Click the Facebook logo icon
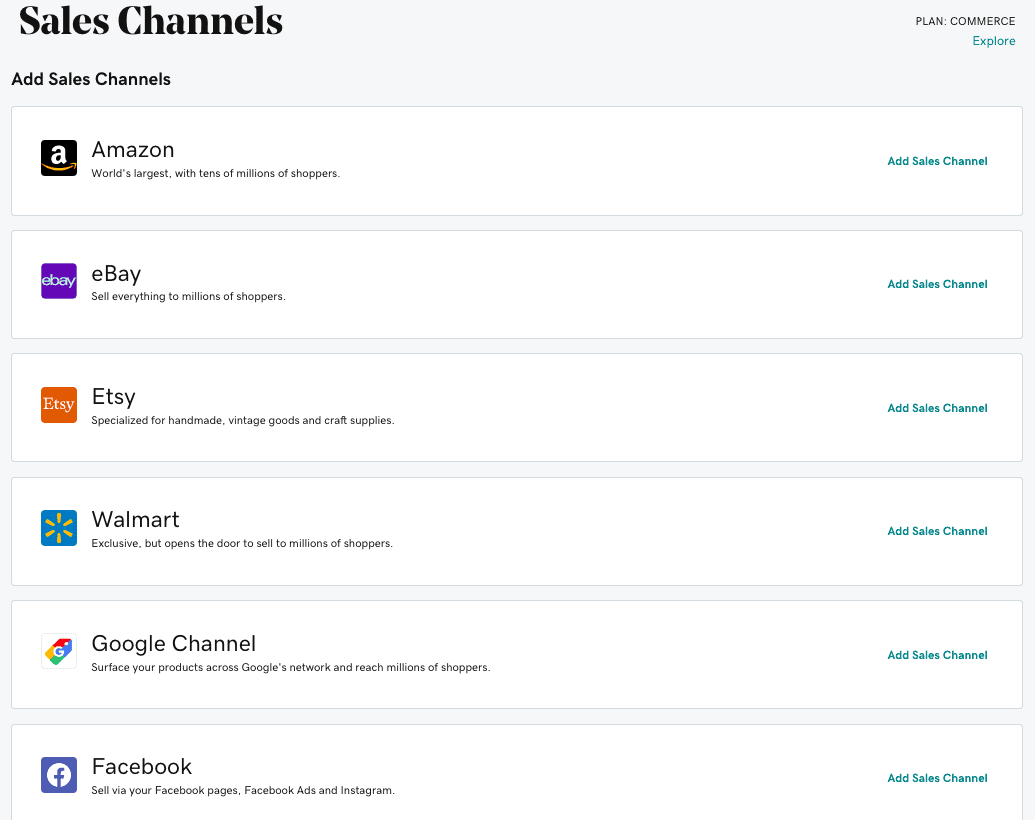This screenshot has height=820, width=1035. (x=59, y=774)
